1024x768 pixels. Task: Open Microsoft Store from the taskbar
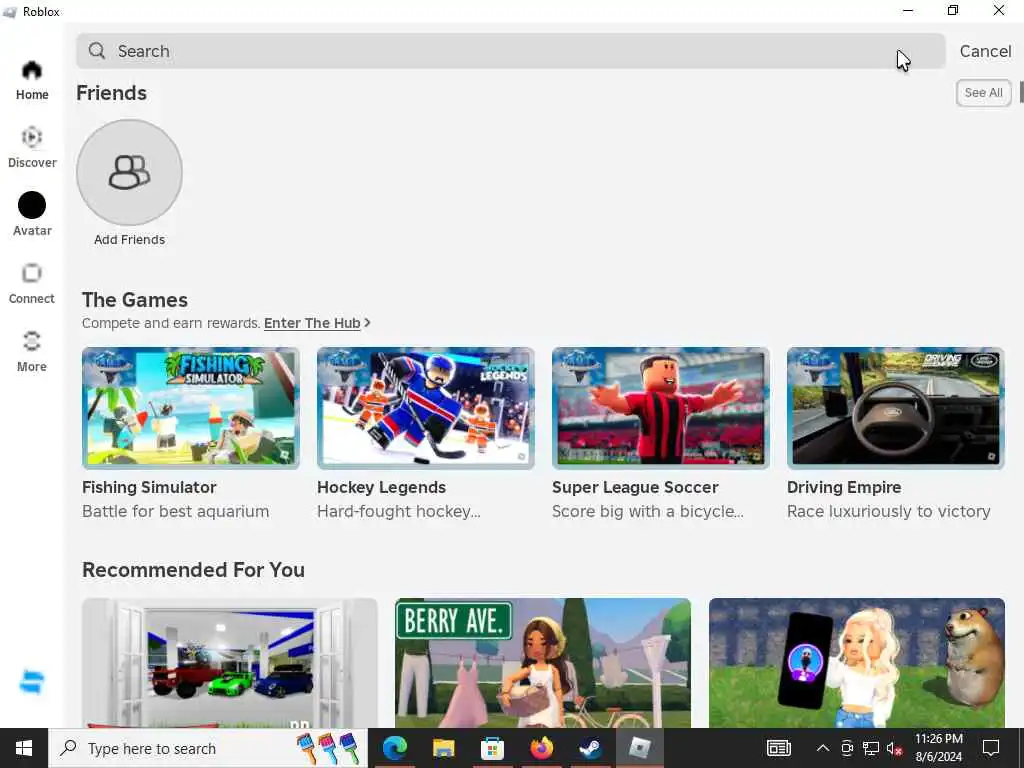tap(492, 748)
